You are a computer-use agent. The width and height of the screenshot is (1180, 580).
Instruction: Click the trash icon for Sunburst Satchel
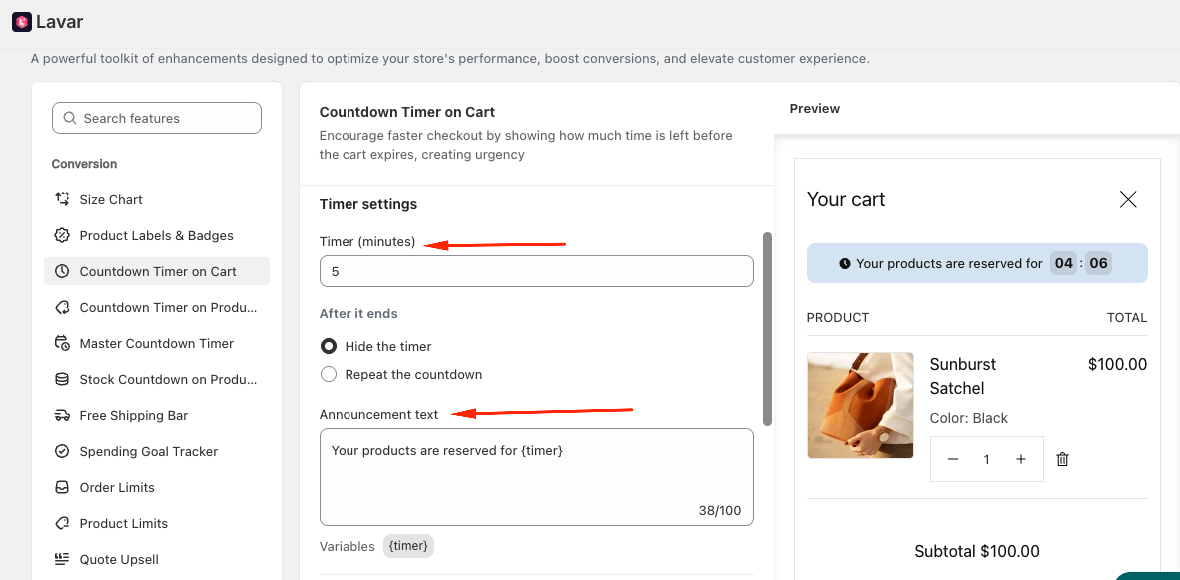click(1063, 459)
